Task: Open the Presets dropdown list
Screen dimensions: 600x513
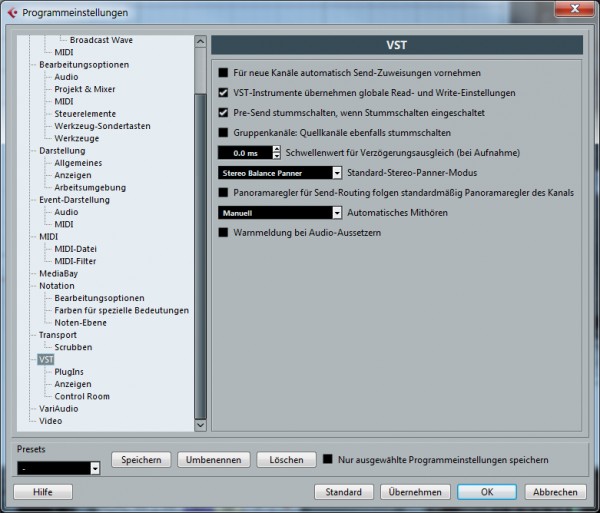Action: pos(95,468)
